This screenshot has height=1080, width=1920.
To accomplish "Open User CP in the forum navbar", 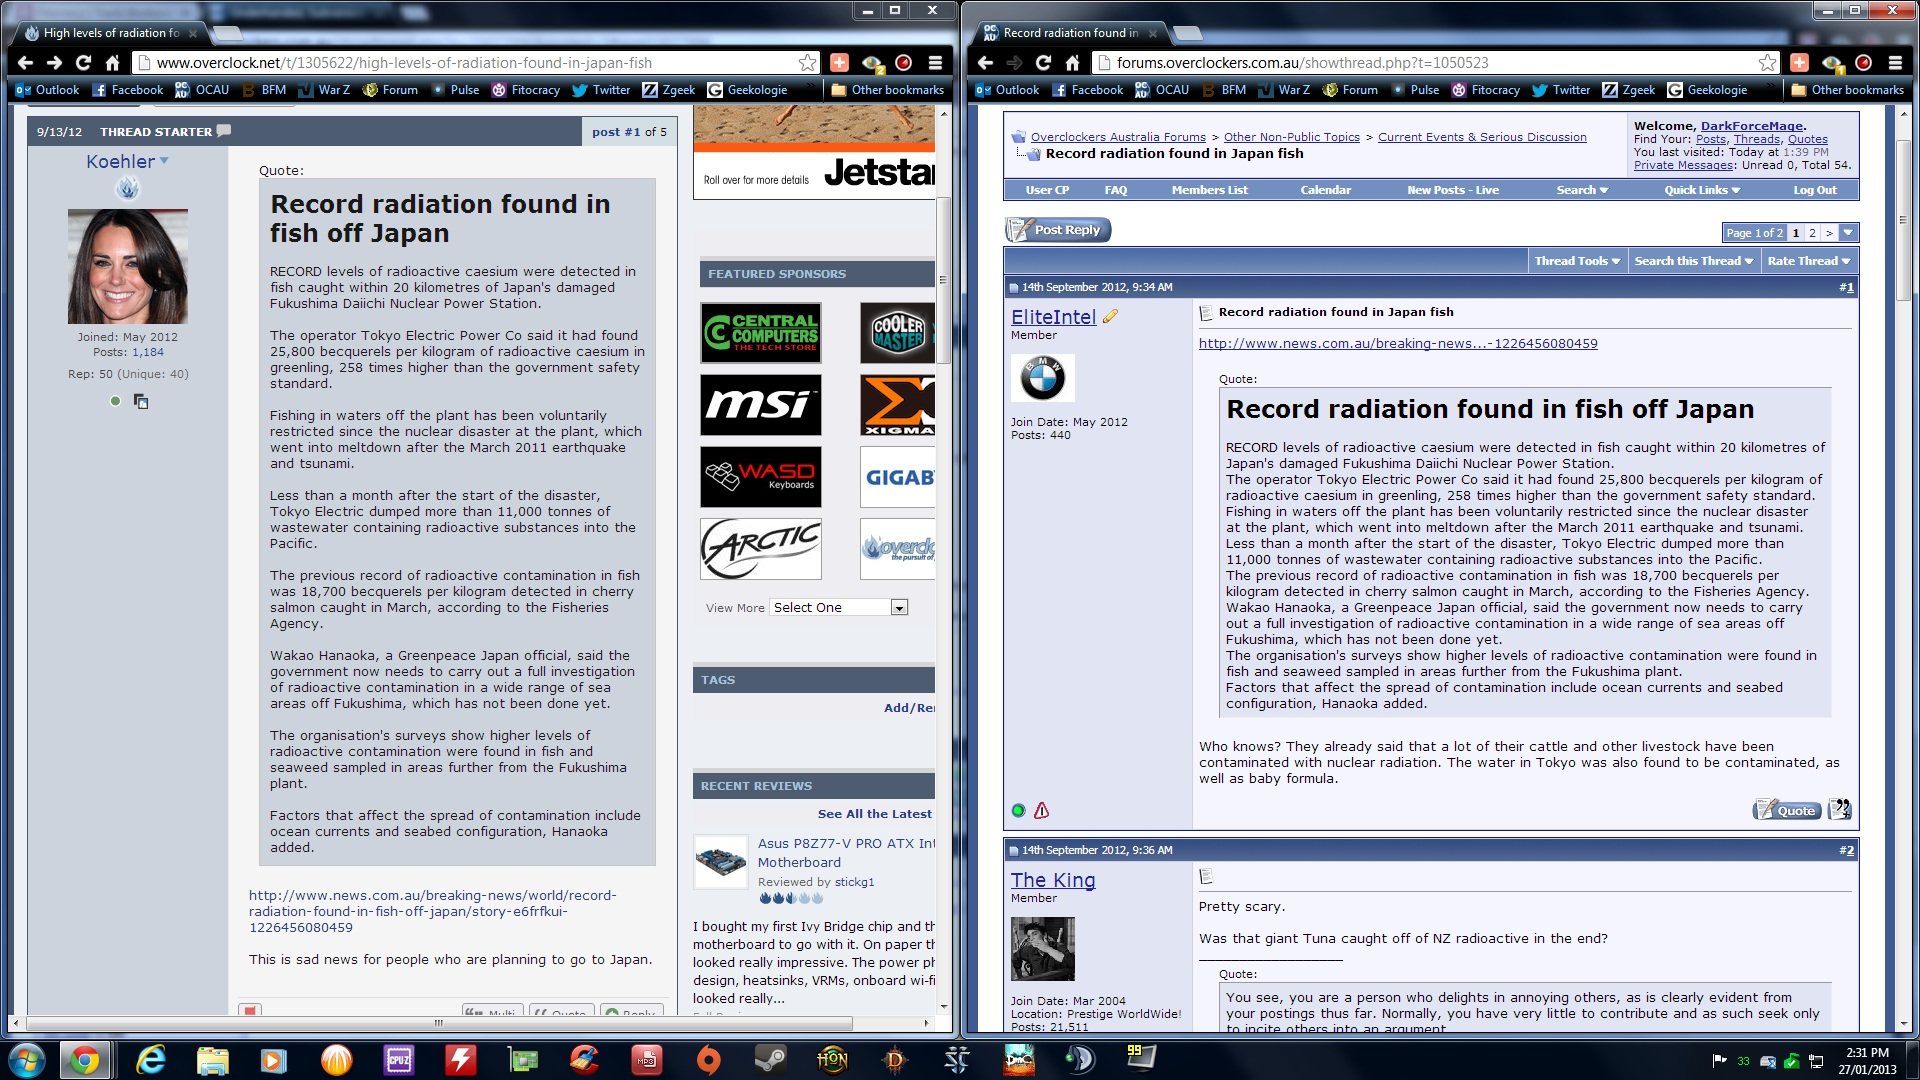I will click(x=1047, y=190).
